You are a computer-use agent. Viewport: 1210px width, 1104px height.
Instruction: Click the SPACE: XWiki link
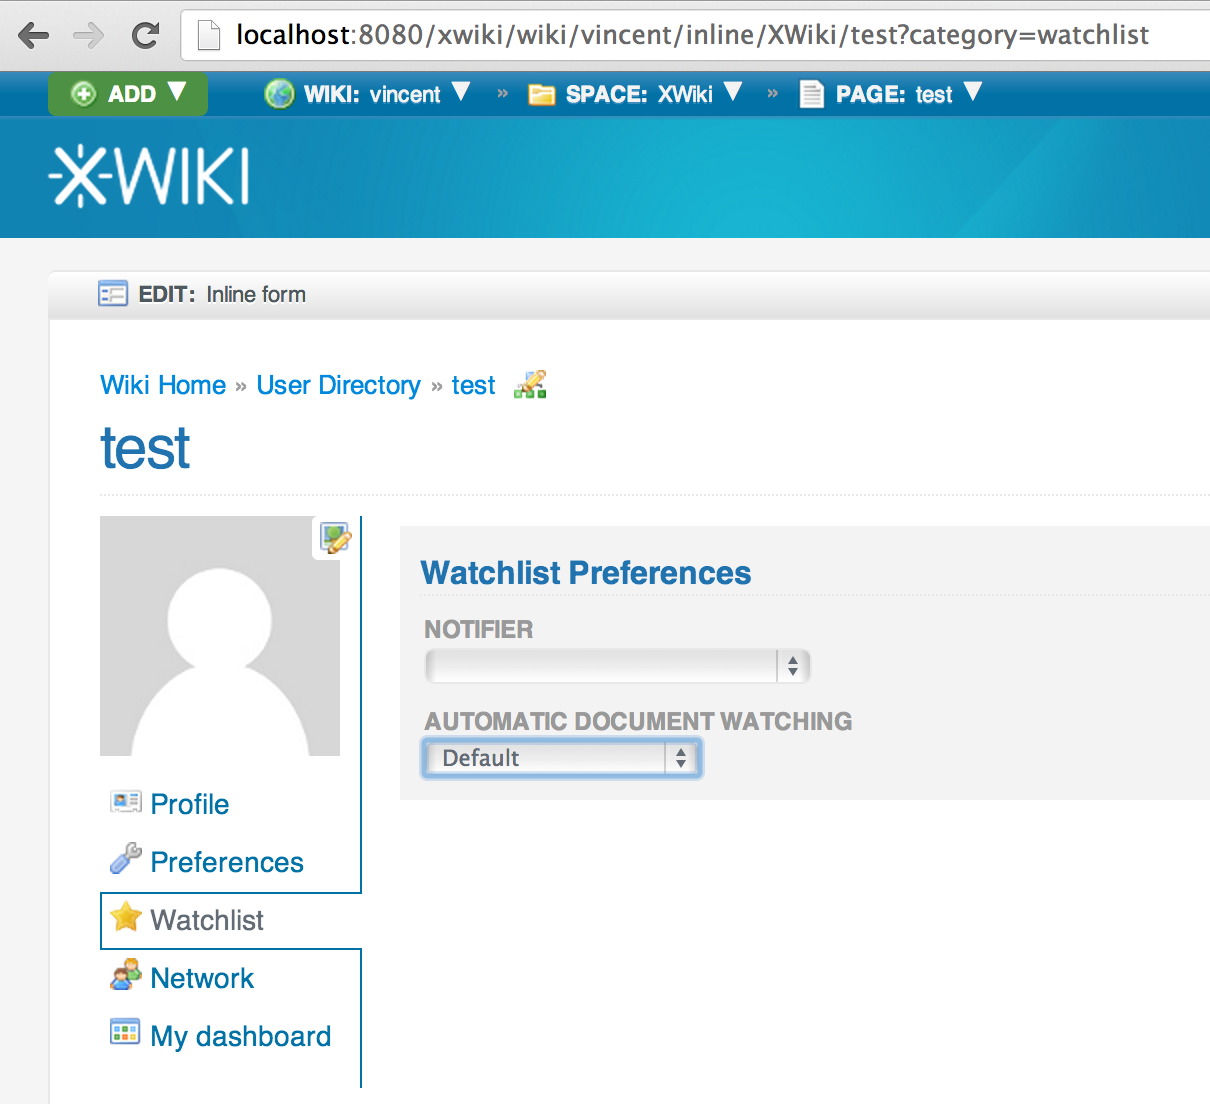pos(639,94)
